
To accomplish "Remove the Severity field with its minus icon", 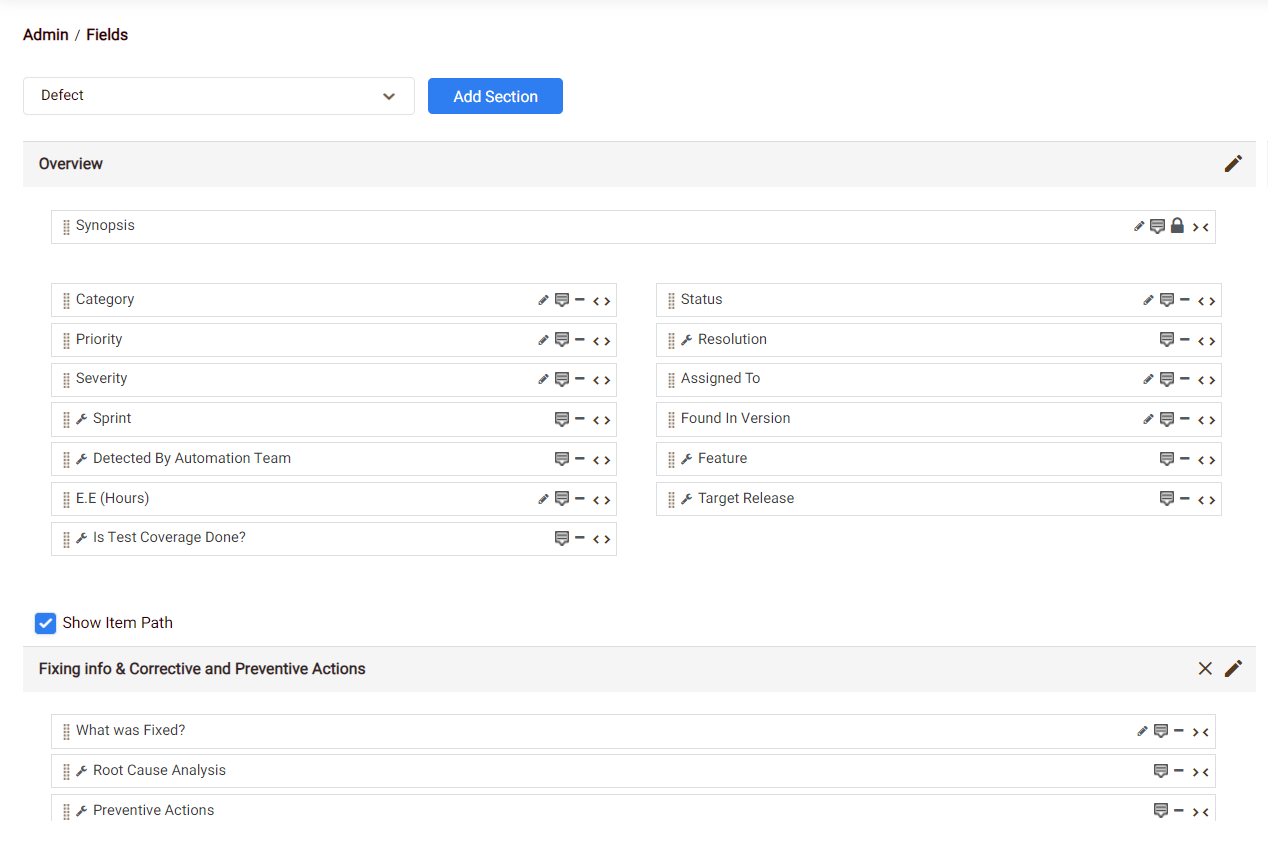I will tap(580, 379).
